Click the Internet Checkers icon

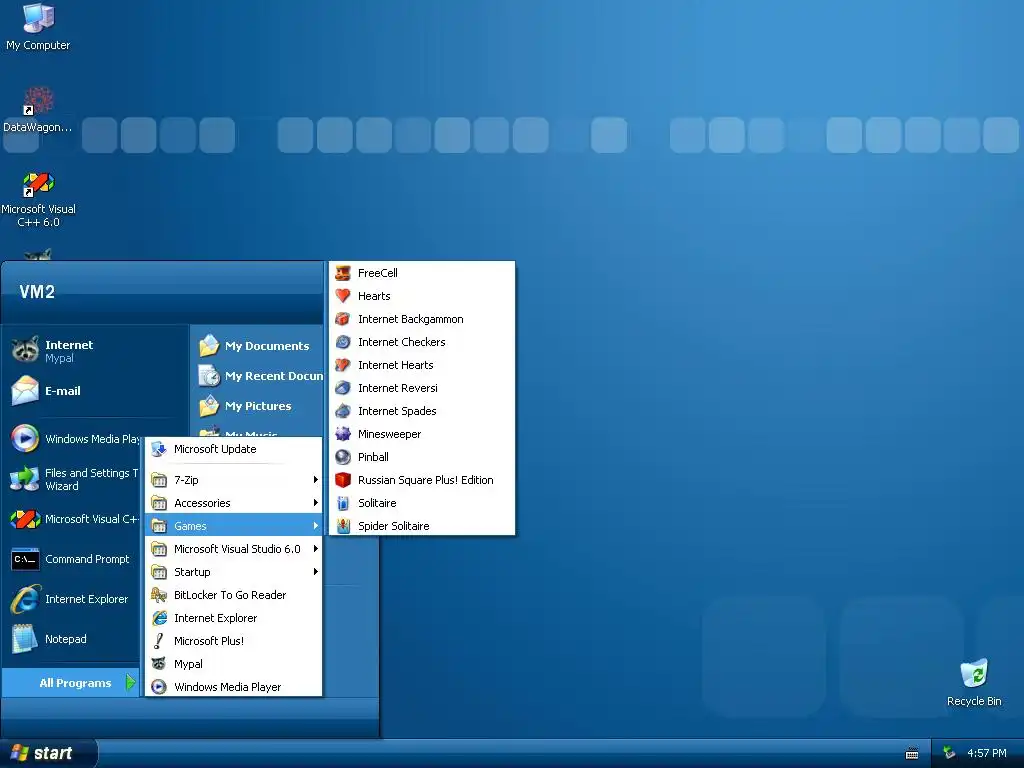tap(343, 342)
